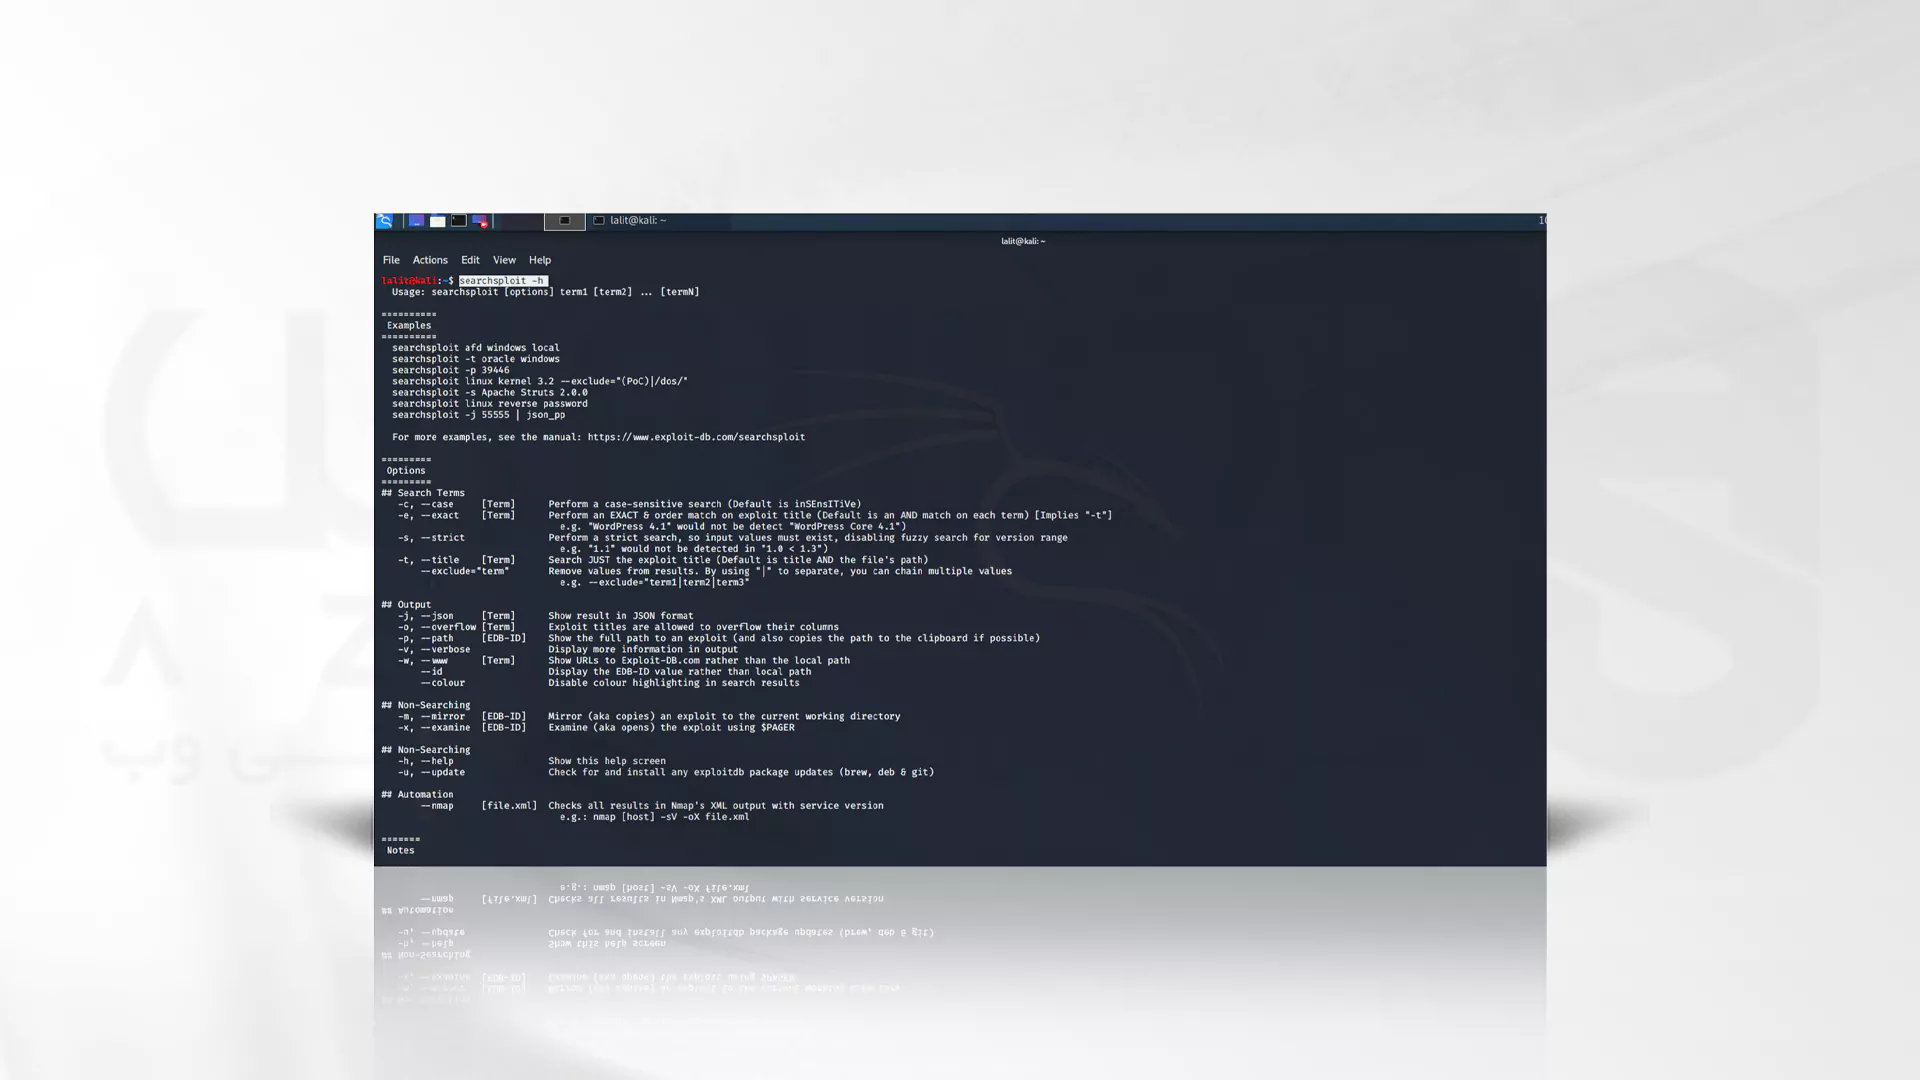Screen dimensions: 1920x1080
Task: Click the show desktop panel icon
Action: (x=416, y=221)
